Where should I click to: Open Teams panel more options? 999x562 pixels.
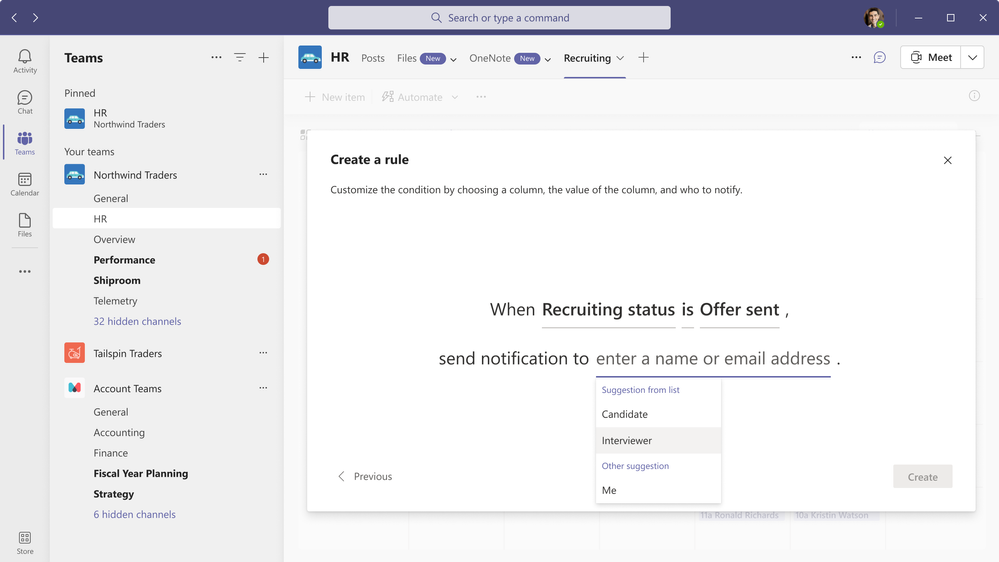click(x=217, y=57)
